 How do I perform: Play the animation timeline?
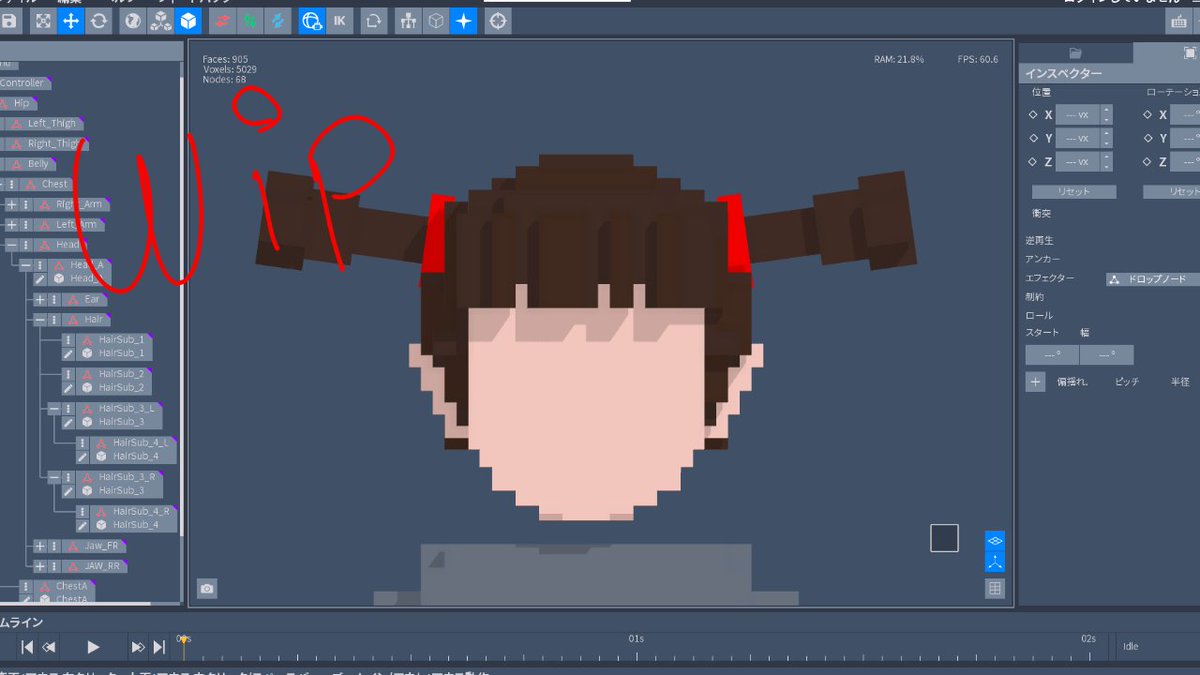93,647
